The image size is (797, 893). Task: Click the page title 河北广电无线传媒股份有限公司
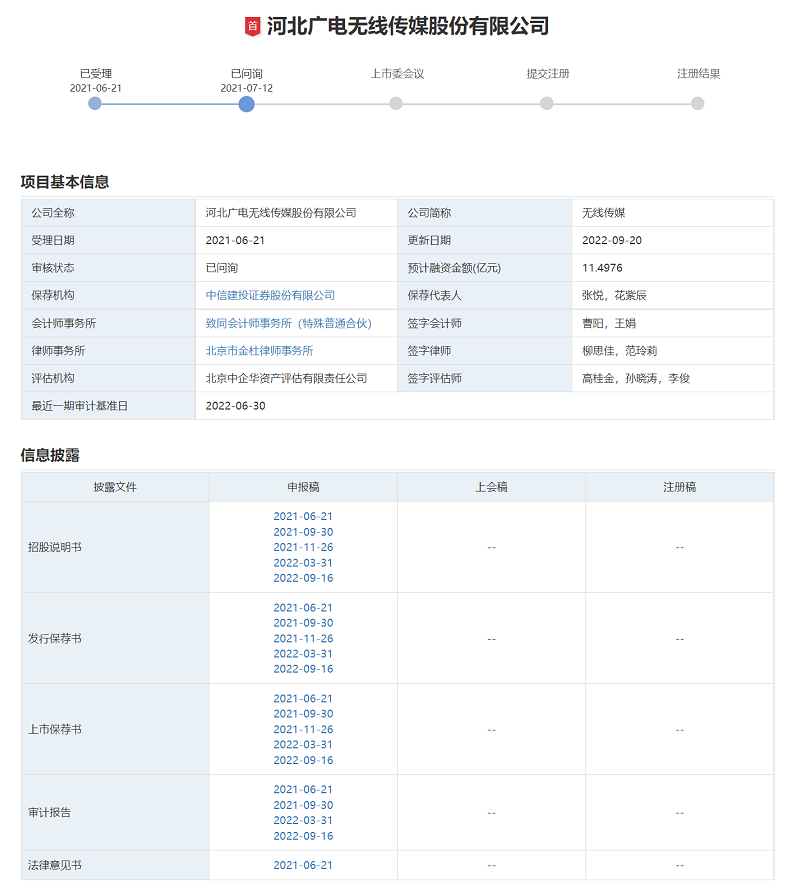408,26
